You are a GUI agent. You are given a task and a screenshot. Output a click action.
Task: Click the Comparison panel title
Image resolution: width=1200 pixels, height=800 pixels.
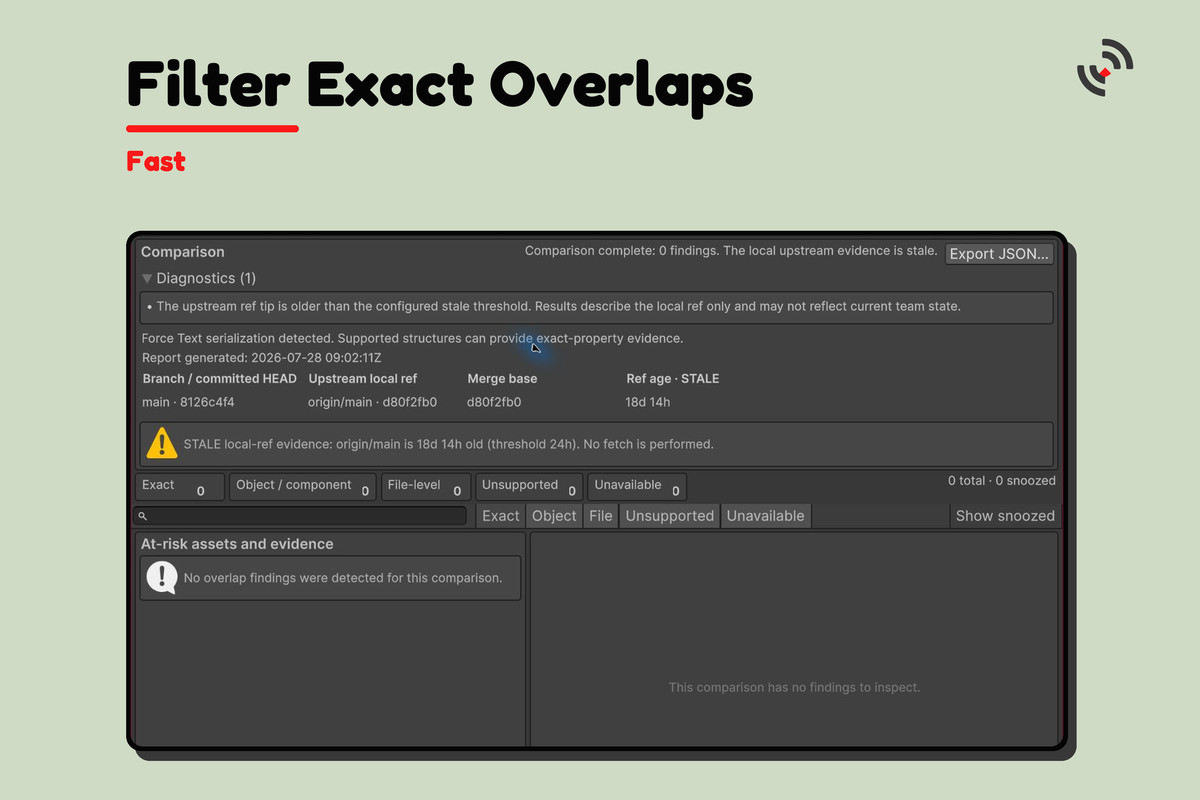point(183,252)
